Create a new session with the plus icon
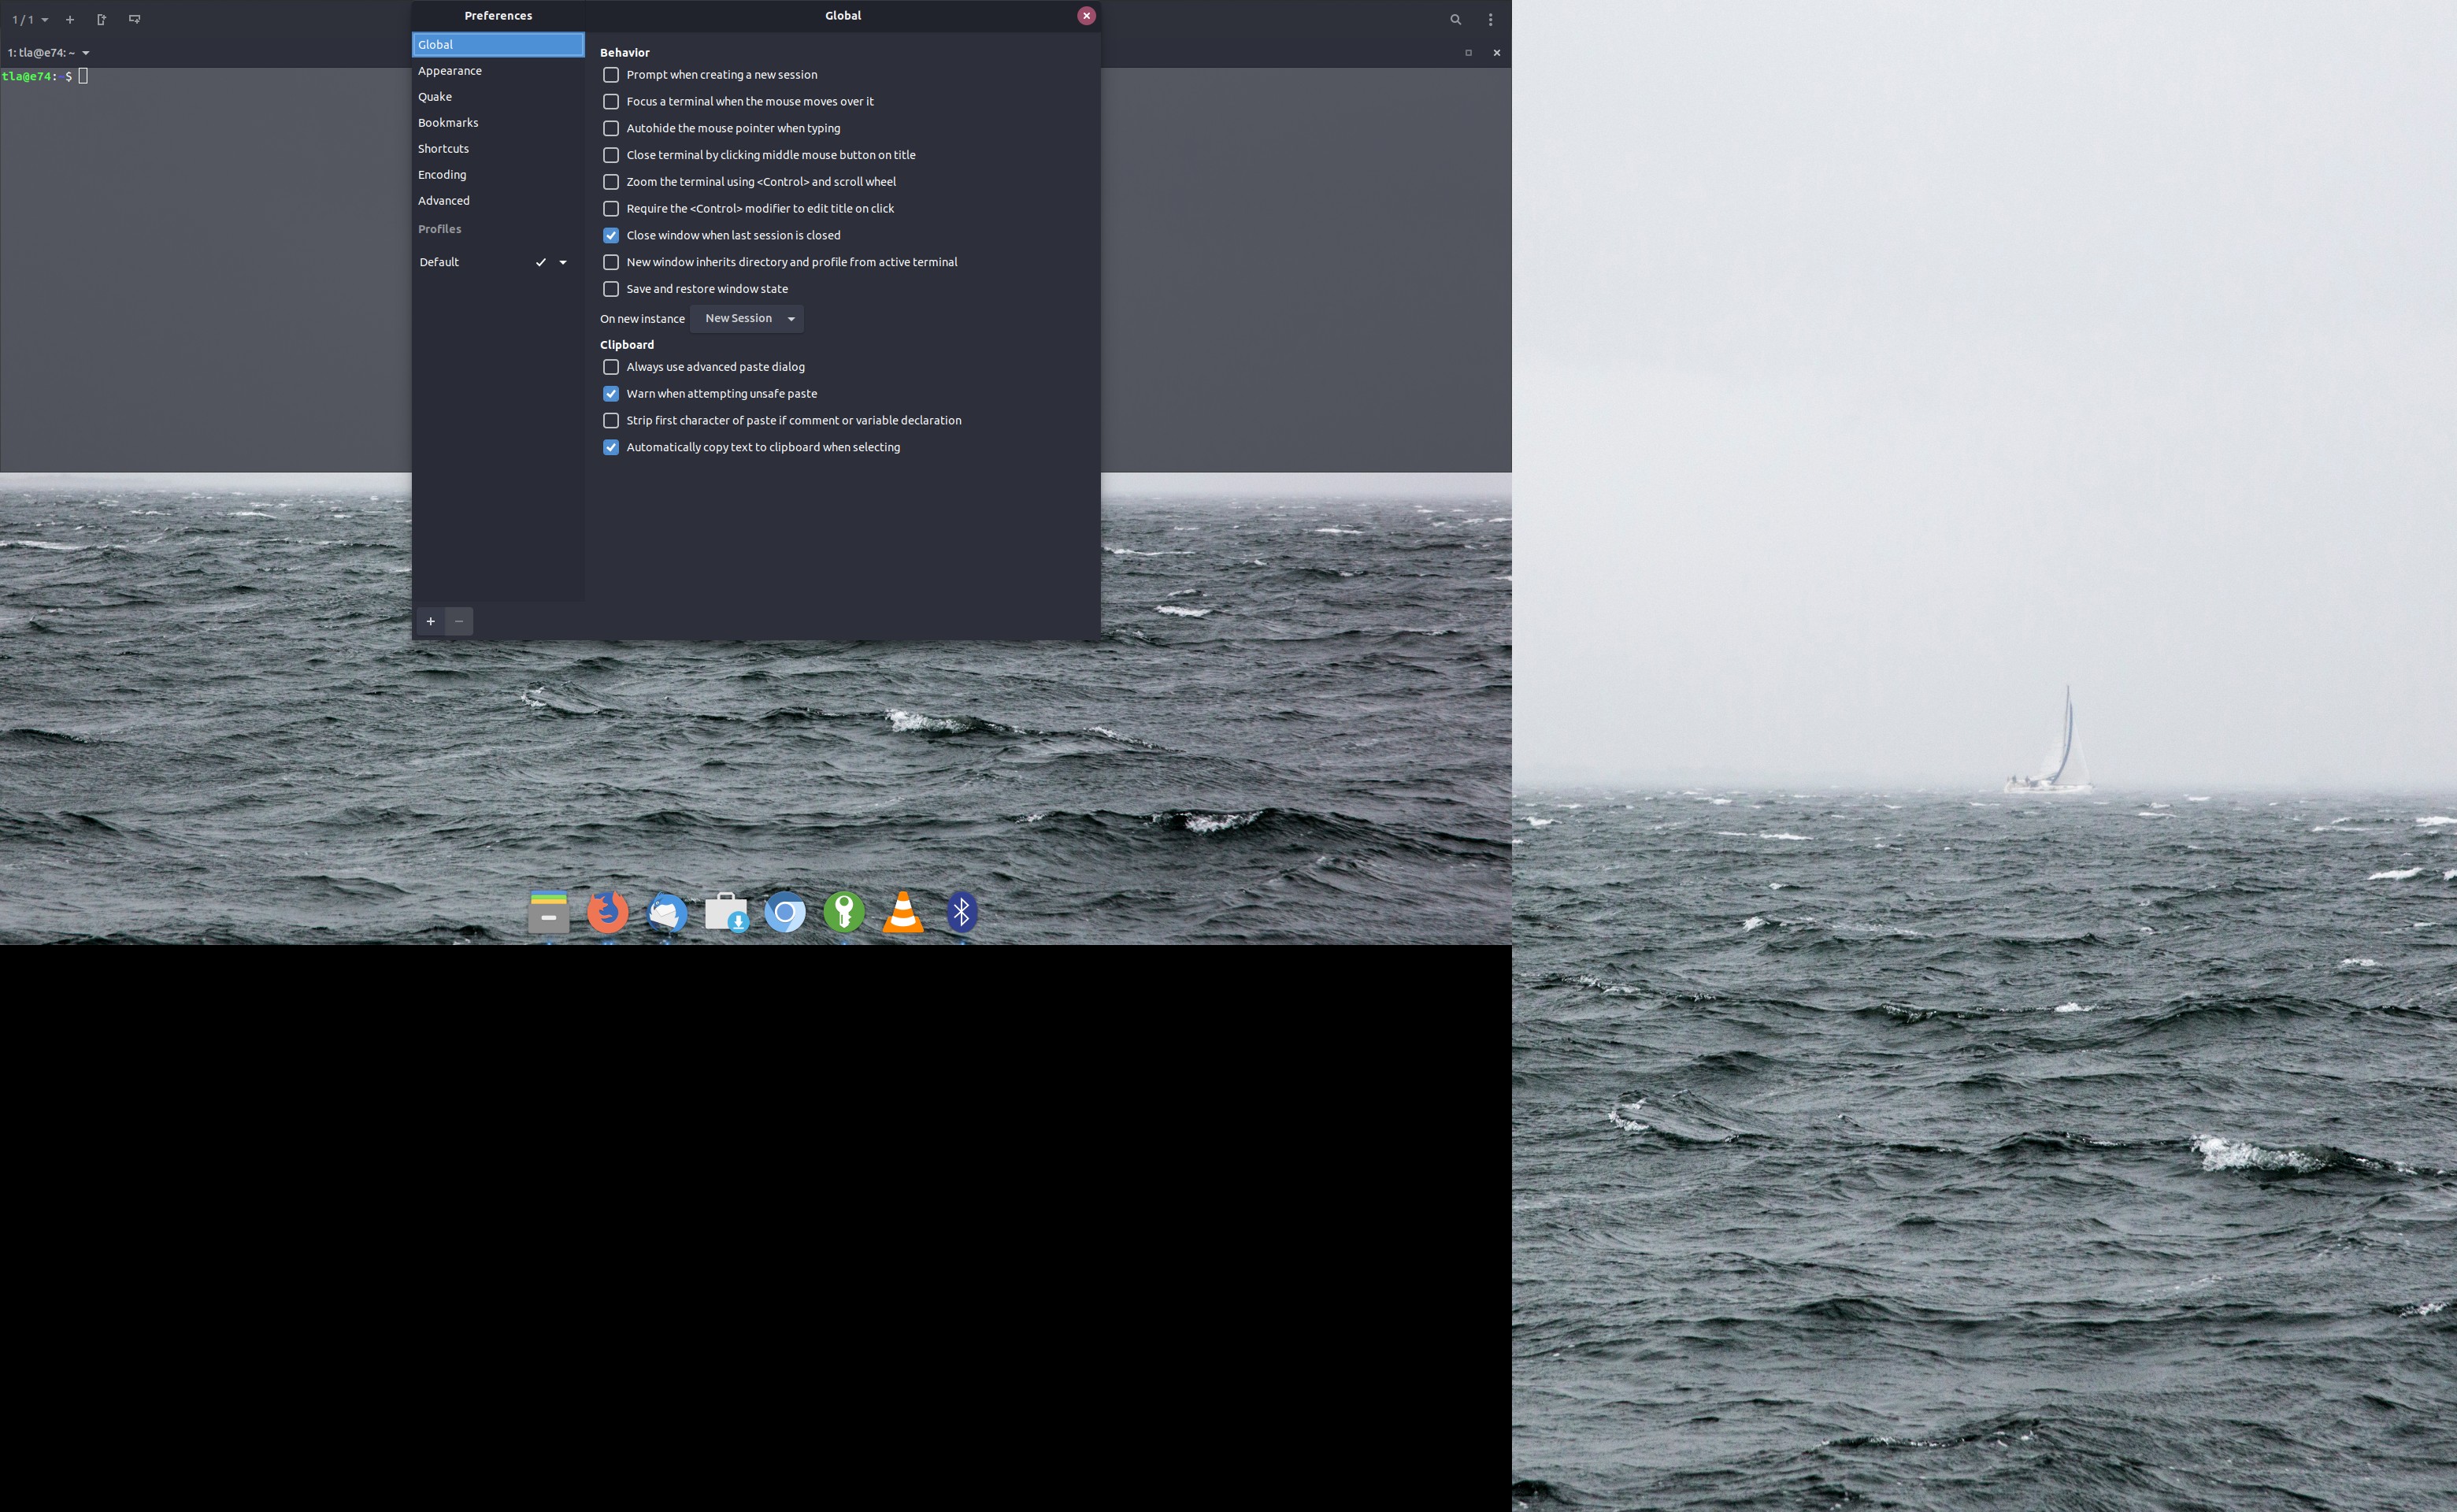Viewport: 2457px width, 1512px height. [70, 19]
